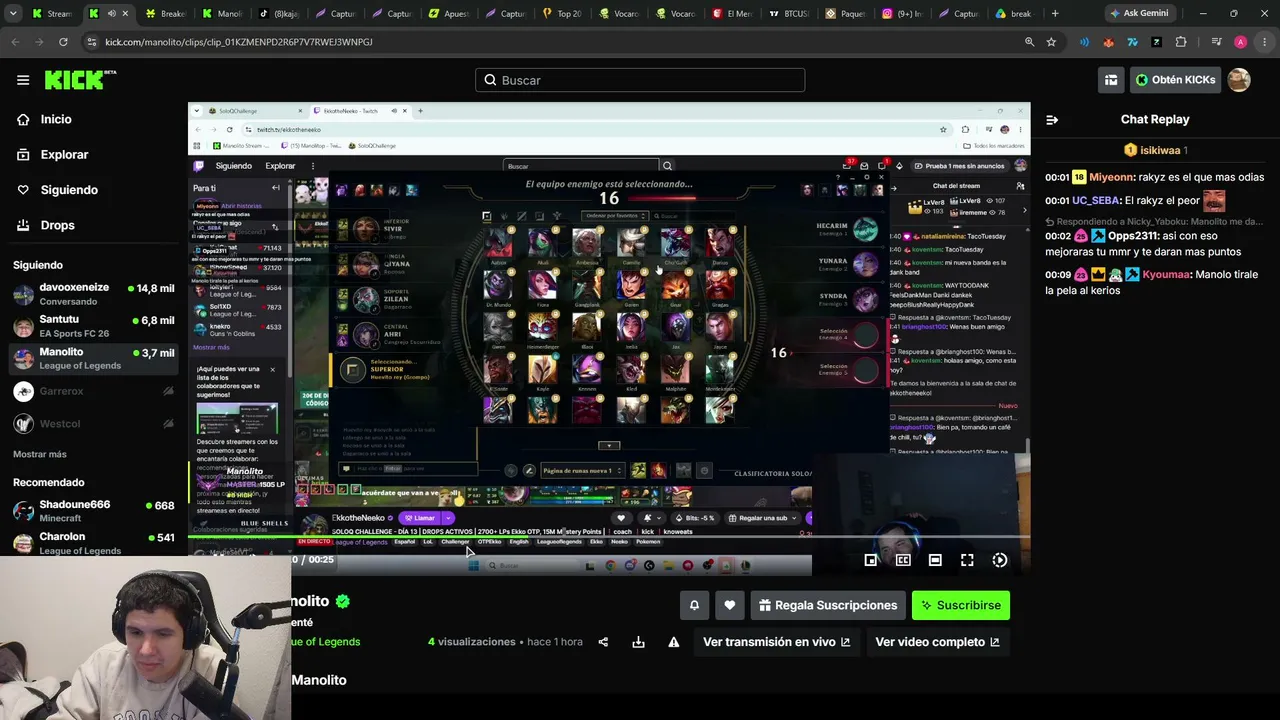Viewport: 1280px width, 720px height.
Task: Enable mini player mode
Action: coord(871,560)
